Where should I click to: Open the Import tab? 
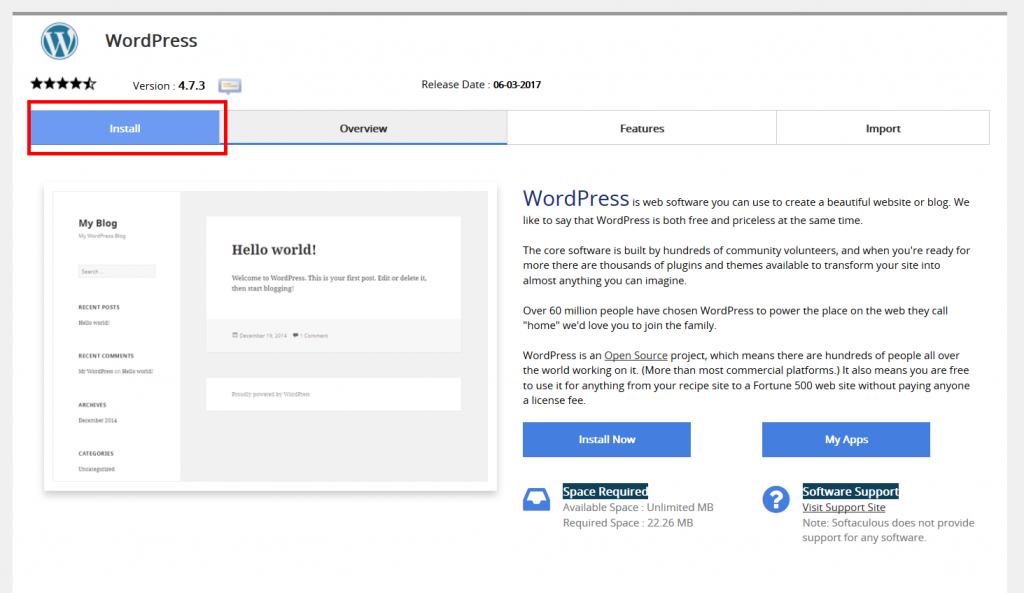tap(883, 128)
